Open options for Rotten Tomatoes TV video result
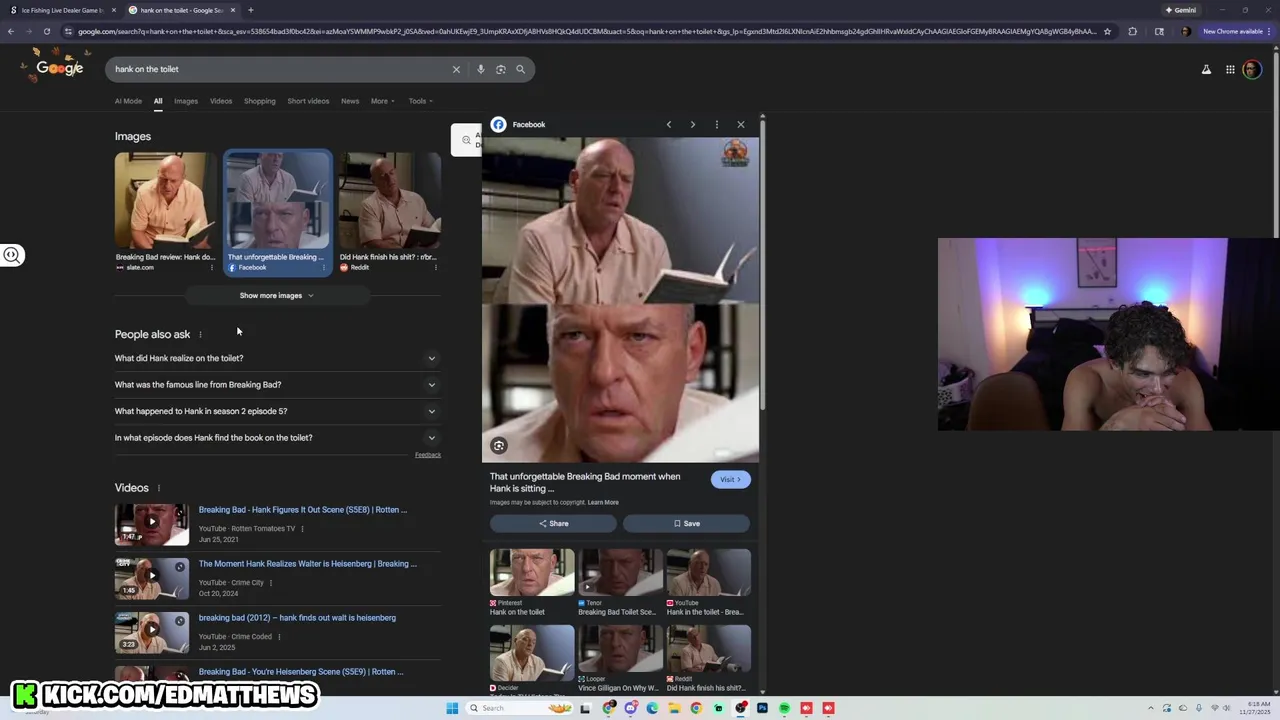The width and height of the screenshot is (1280, 720). [302, 529]
